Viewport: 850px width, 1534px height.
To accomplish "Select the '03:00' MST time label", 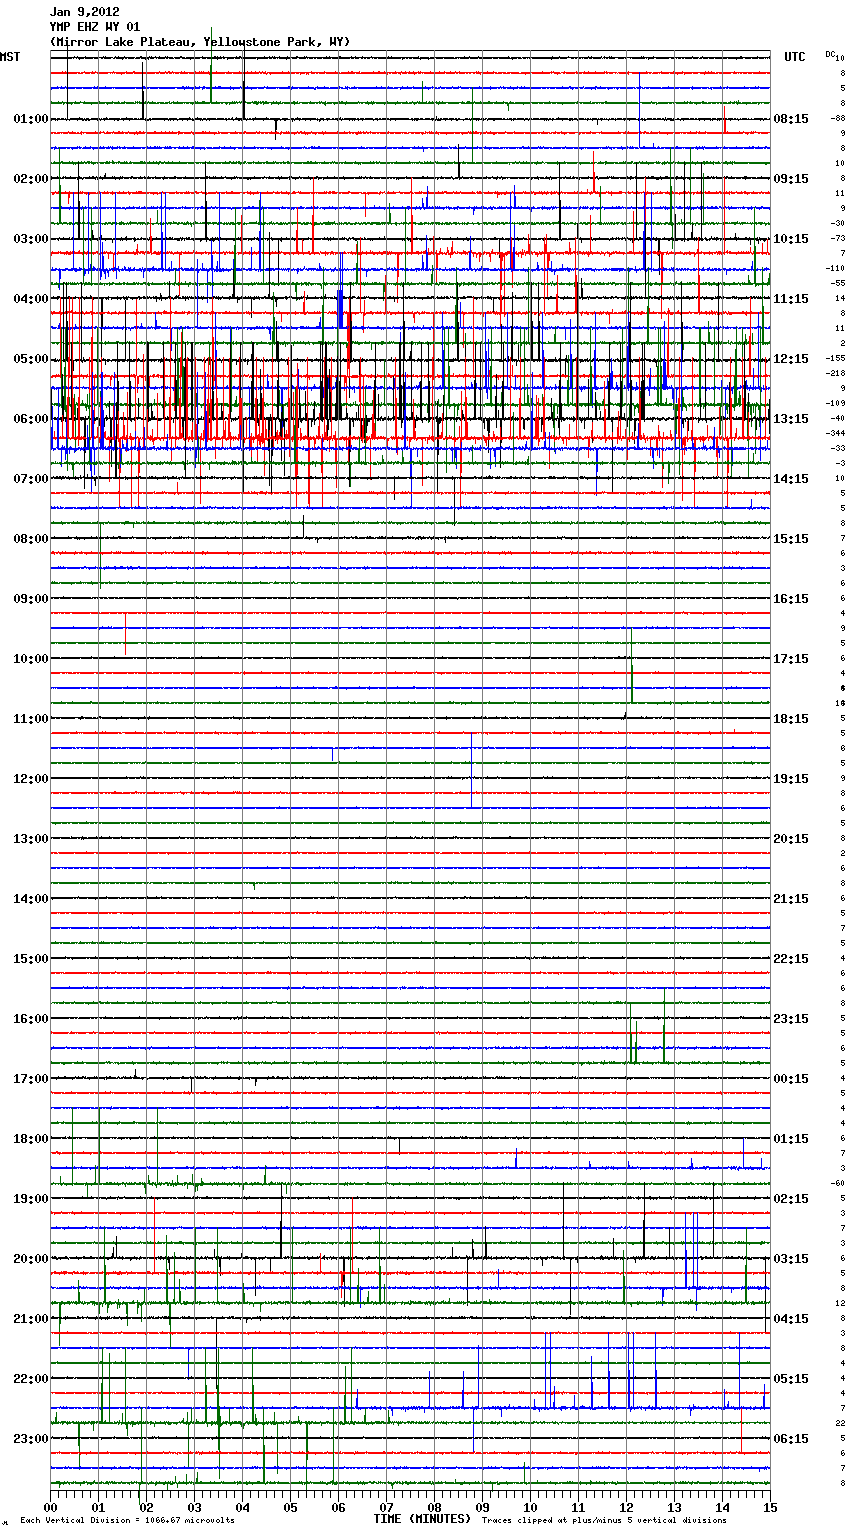I will point(31,239).
